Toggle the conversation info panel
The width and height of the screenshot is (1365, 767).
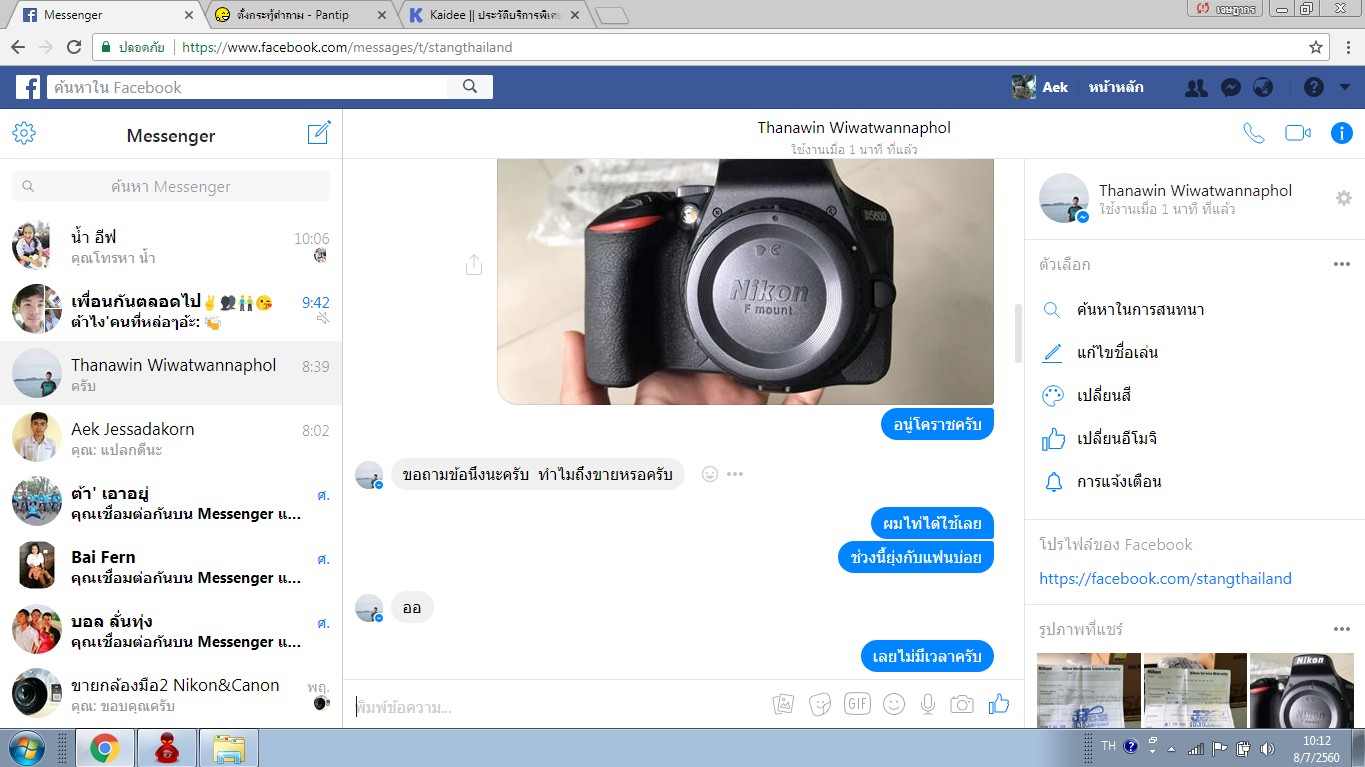pyautogui.click(x=1341, y=133)
